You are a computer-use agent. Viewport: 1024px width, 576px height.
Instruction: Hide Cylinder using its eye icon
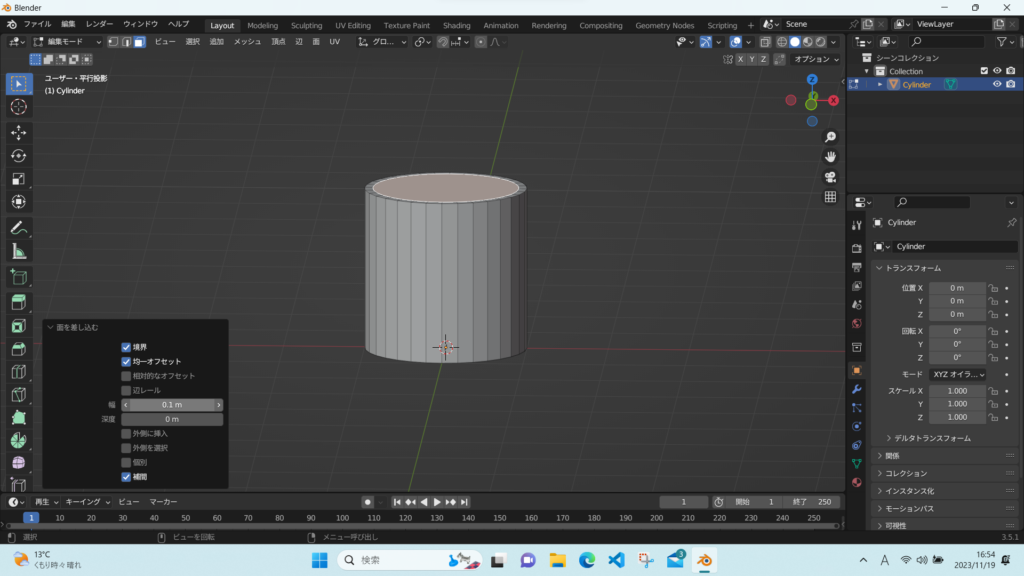[x=996, y=85]
